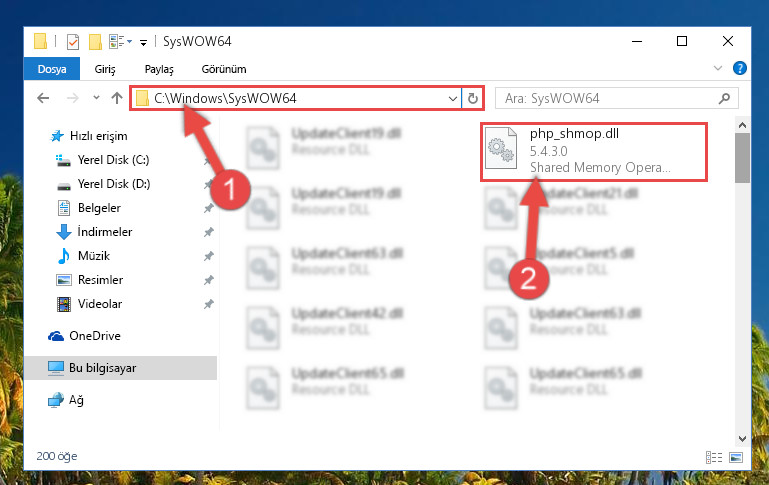Click the pin icon beside İndirmeler
This screenshot has height=485, width=769.
pyautogui.click(x=208, y=231)
